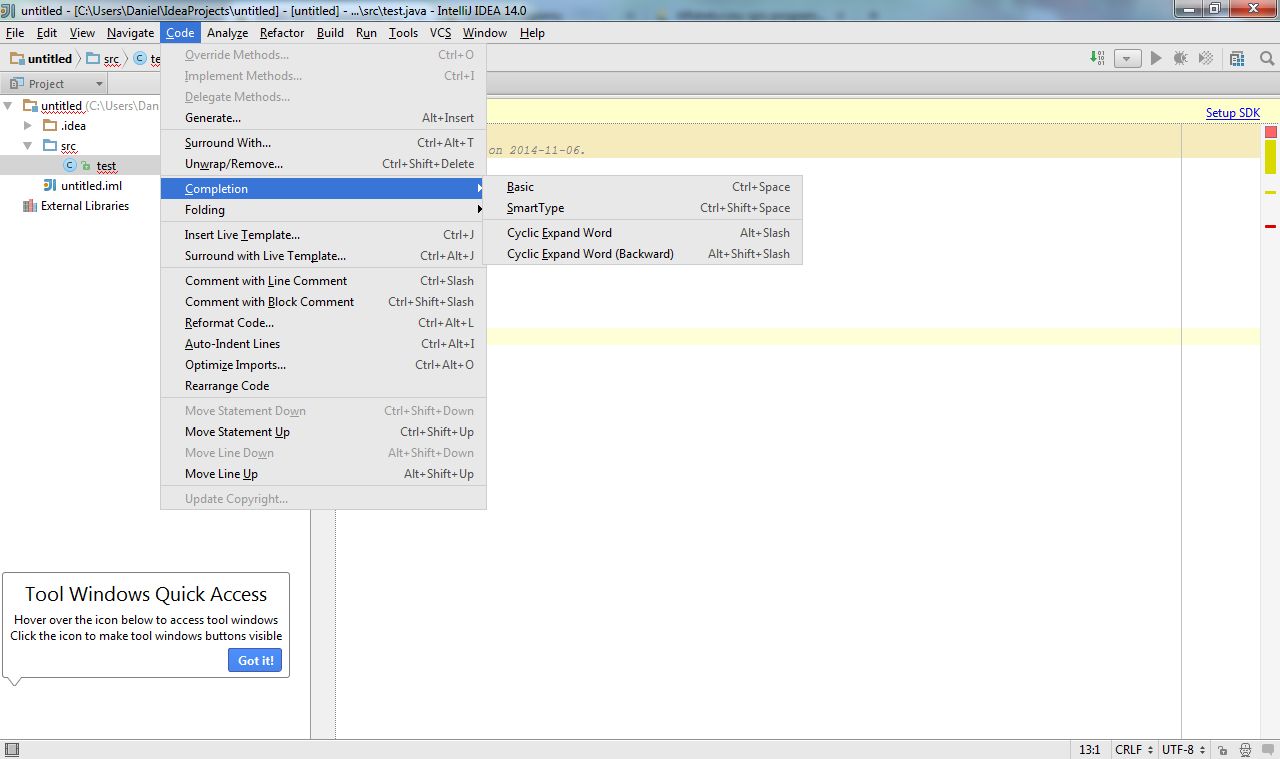The image size is (1280, 759).
Task: Open the Project view selector dropdown
Action: [x=54, y=84]
